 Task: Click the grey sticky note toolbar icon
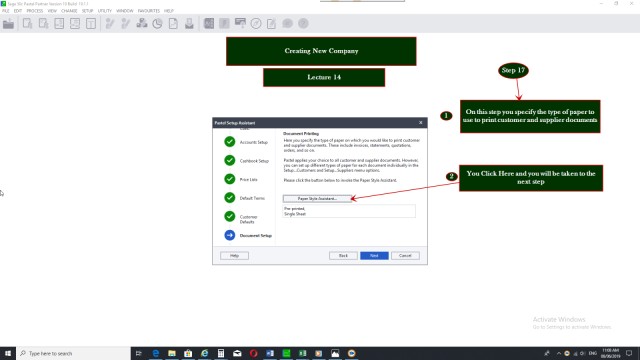coord(224,24)
